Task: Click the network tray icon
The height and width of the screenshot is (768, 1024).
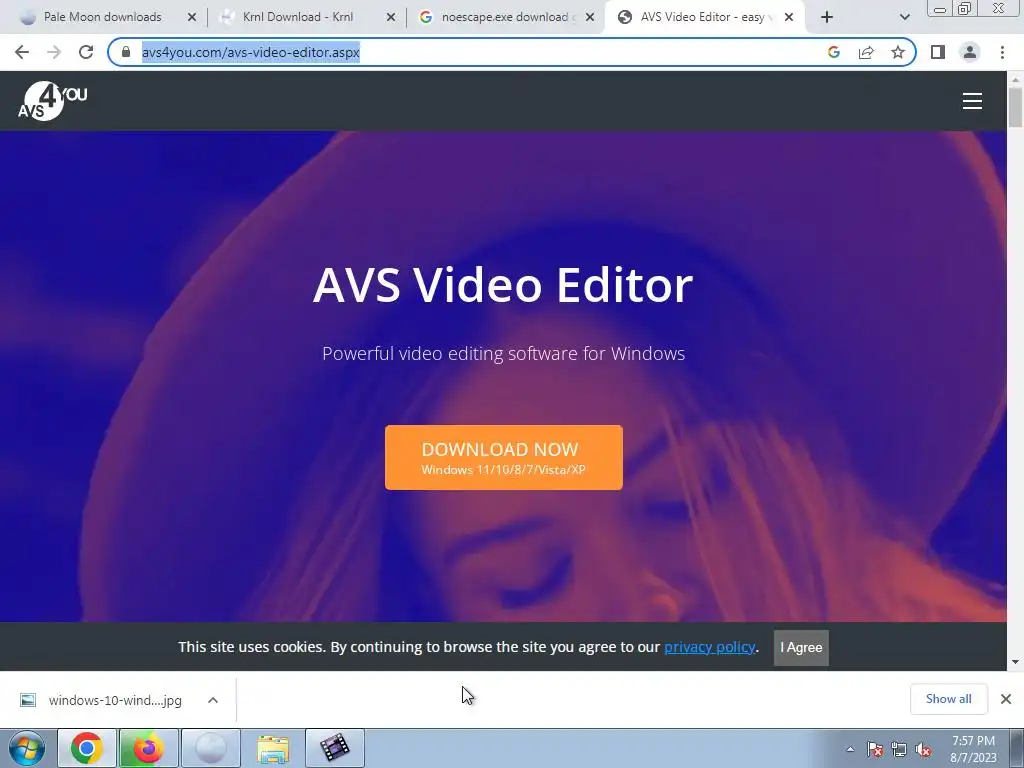Action: tap(899, 749)
